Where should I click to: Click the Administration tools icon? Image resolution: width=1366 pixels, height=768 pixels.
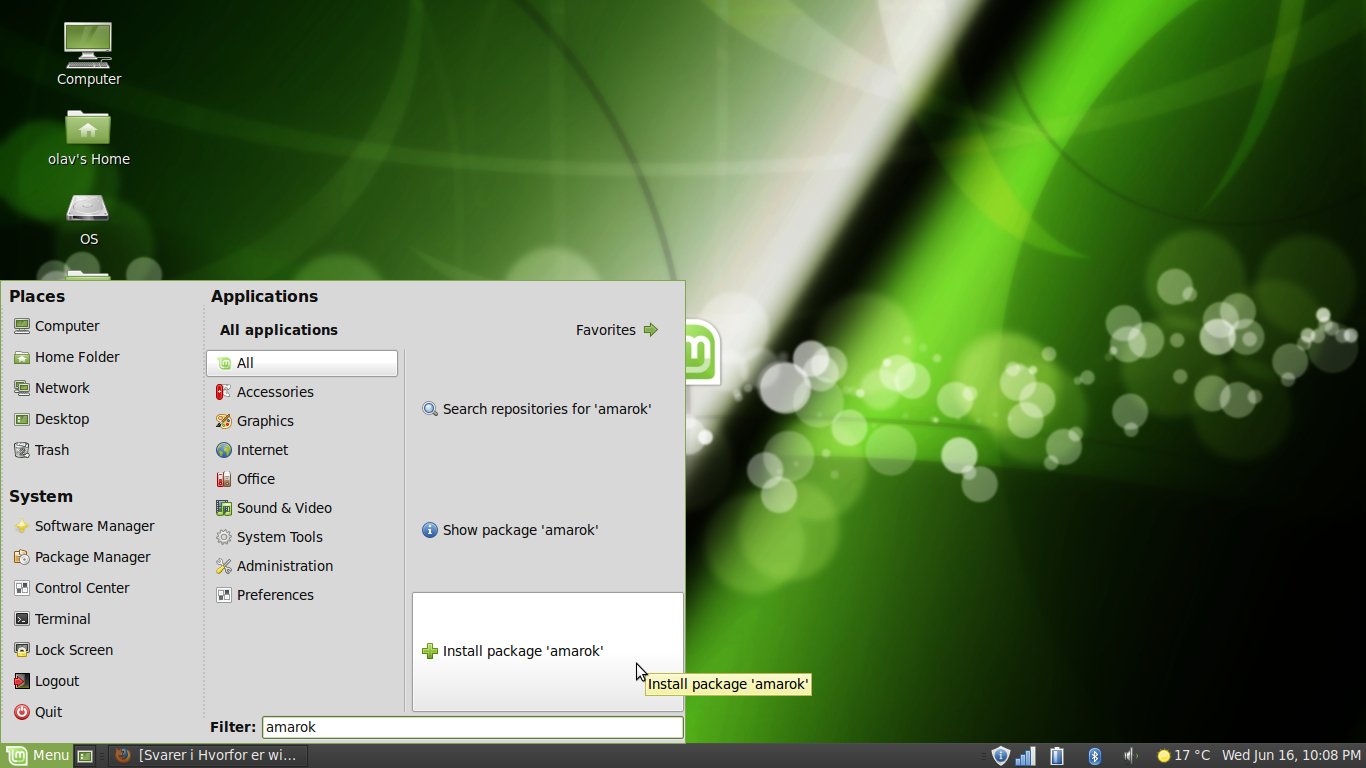[x=224, y=566]
